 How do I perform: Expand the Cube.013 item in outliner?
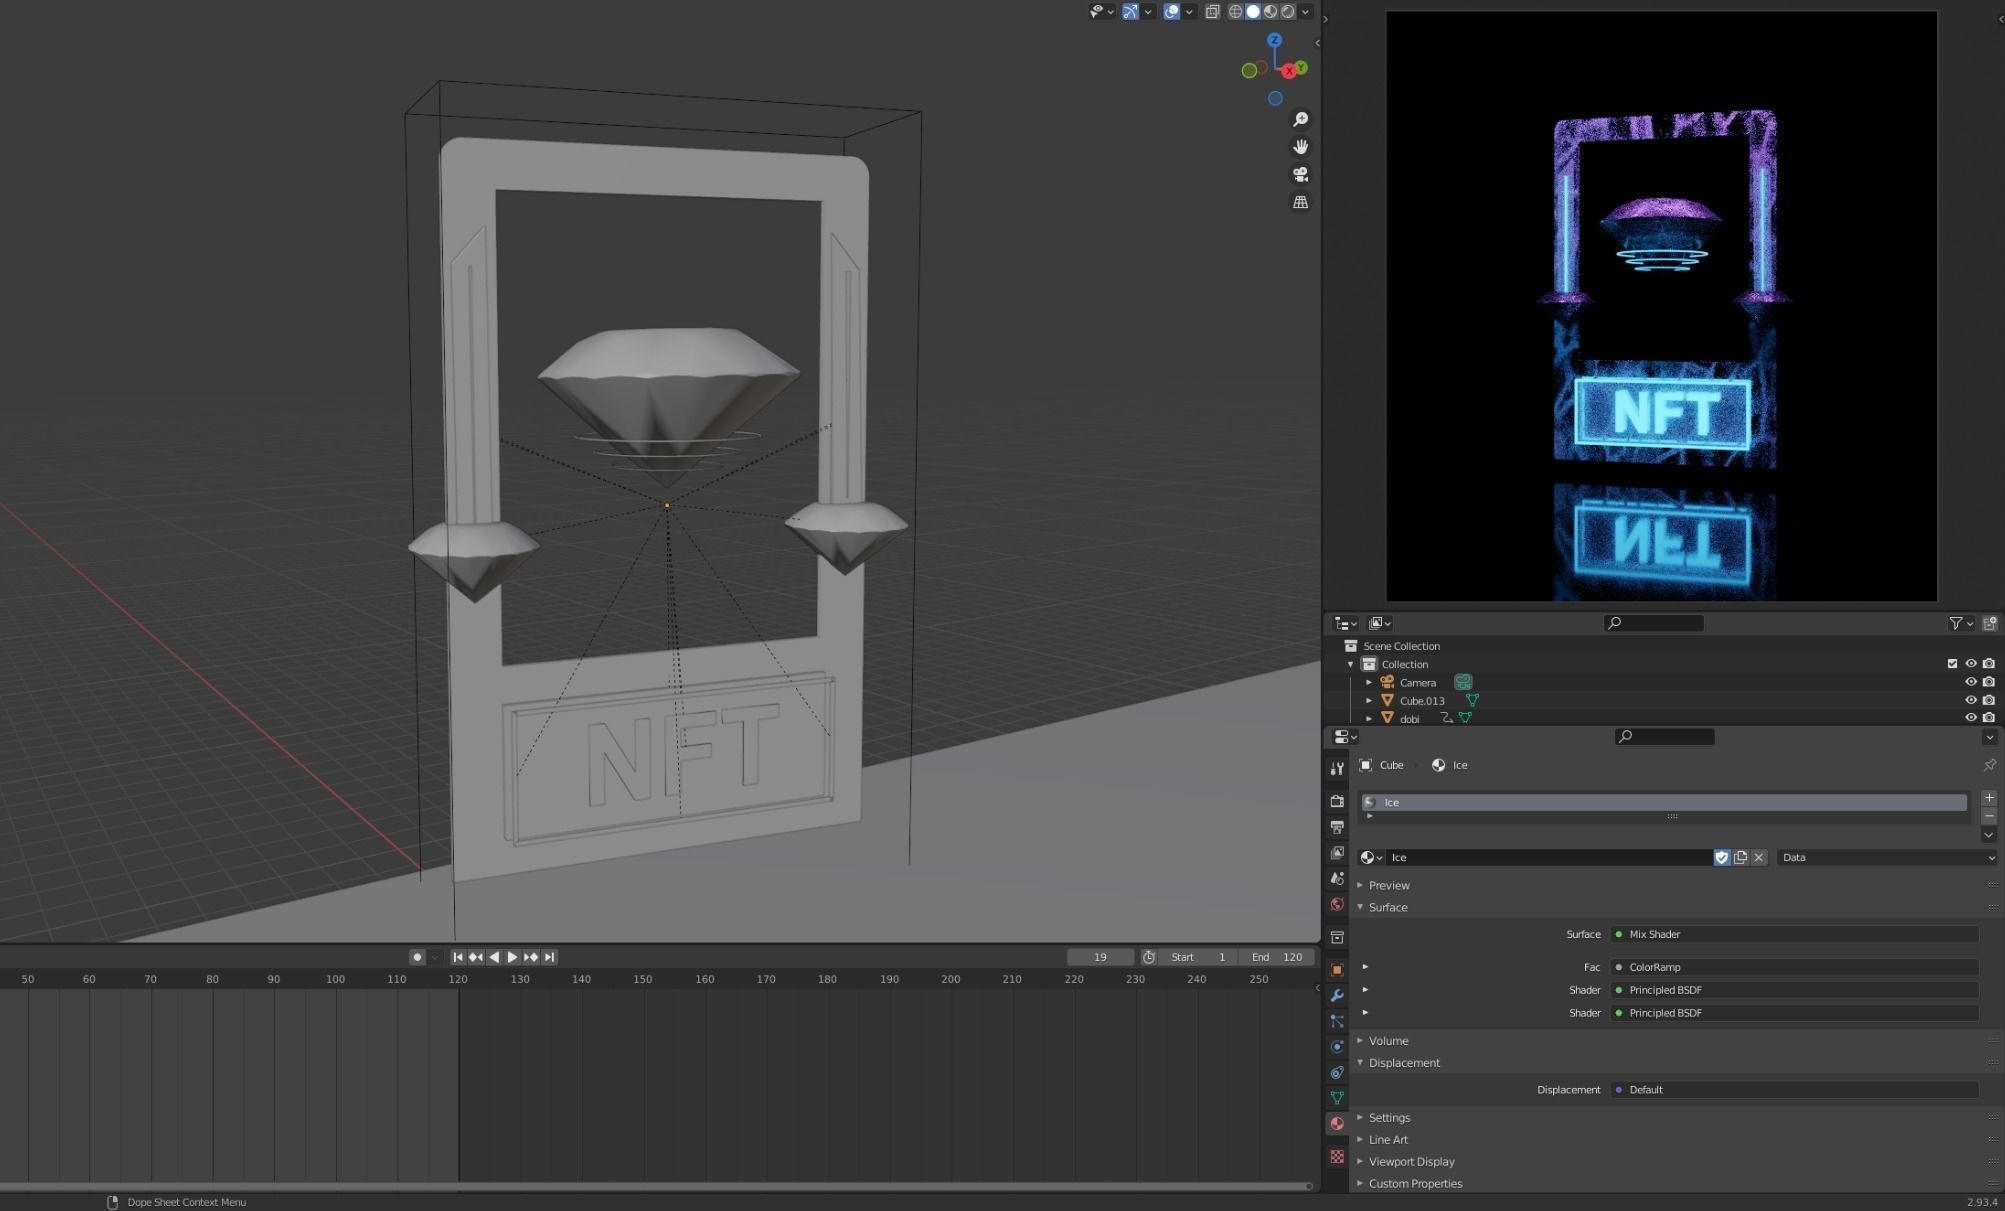(1369, 700)
